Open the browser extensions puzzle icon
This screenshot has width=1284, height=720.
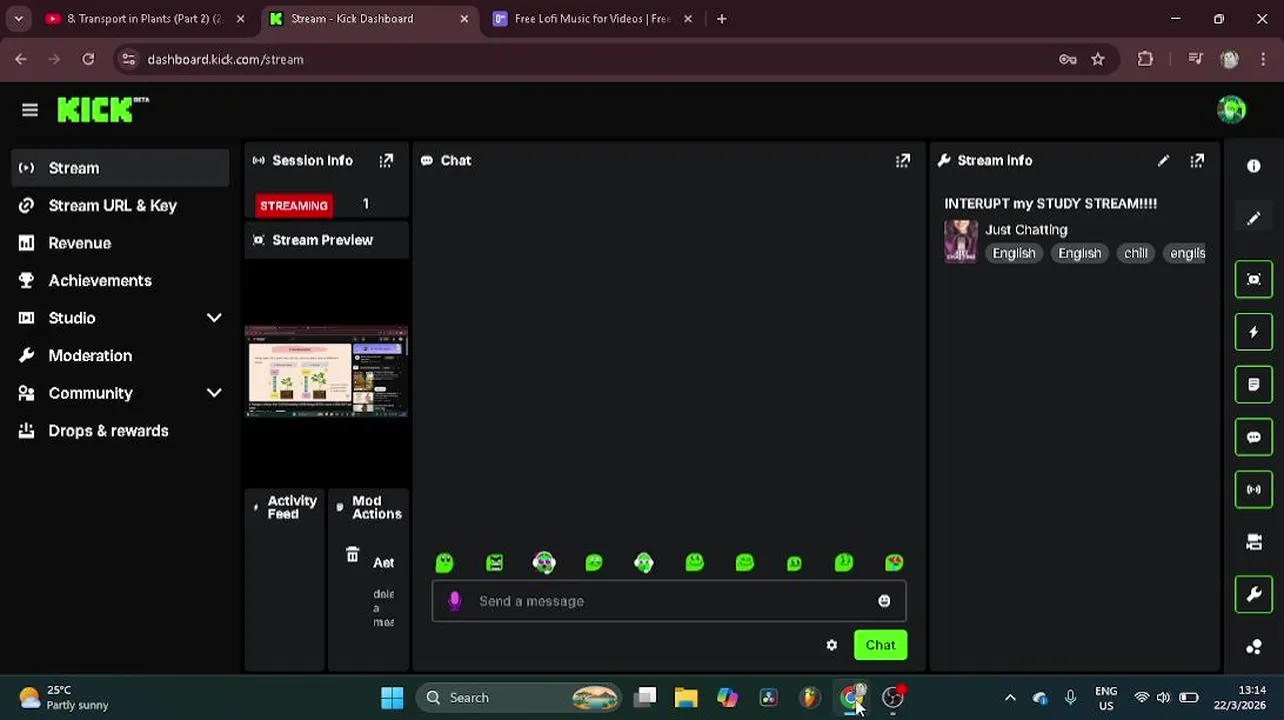coord(1145,59)
